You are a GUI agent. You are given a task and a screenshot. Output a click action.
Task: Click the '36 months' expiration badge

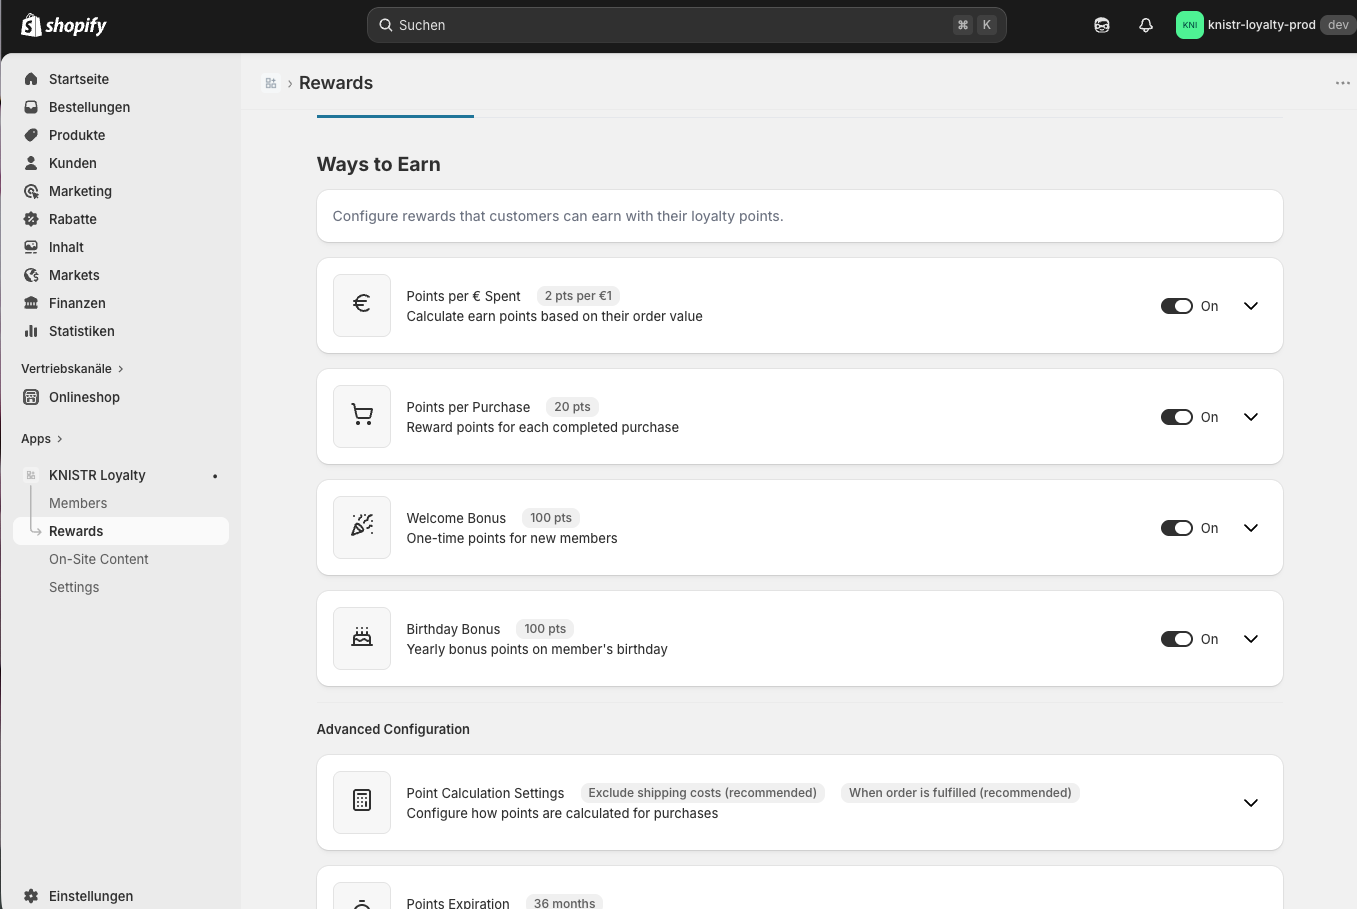(564, 903)
